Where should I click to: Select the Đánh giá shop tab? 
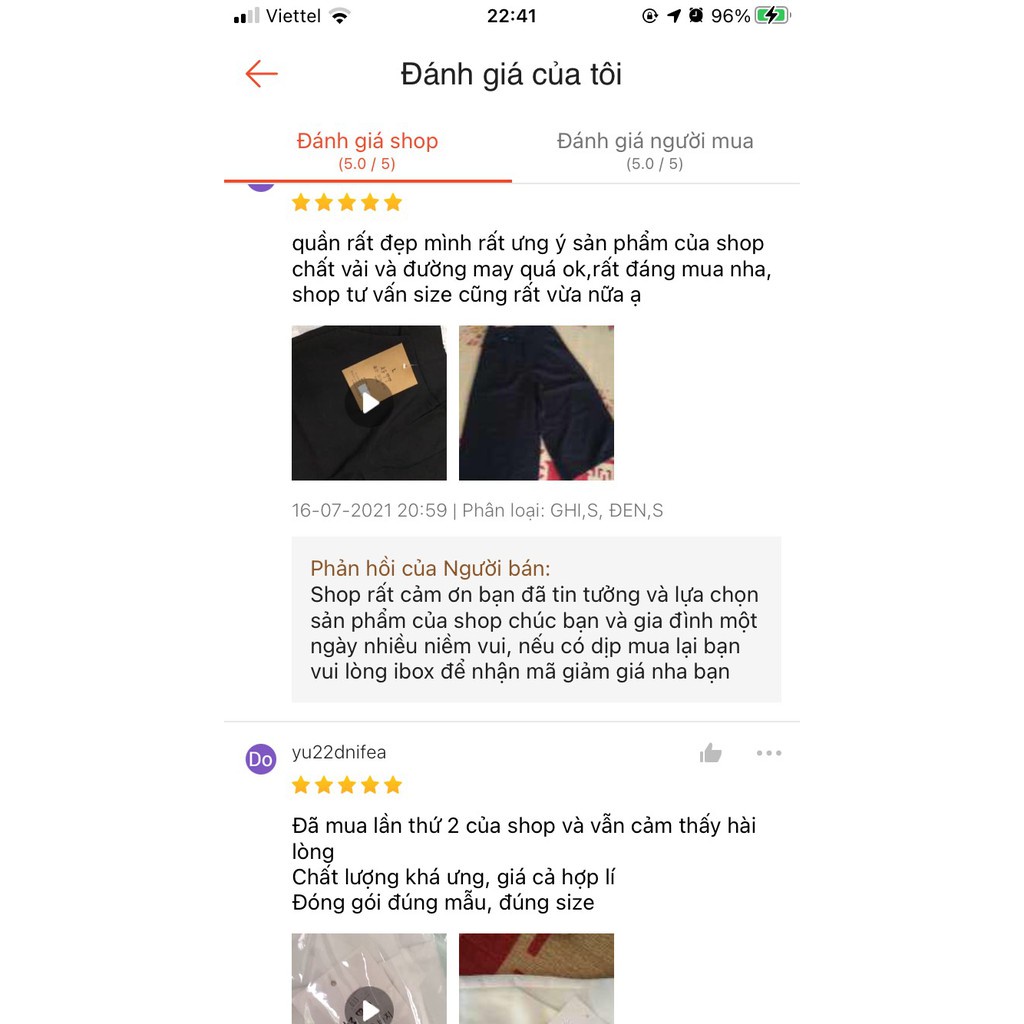click(x=368, y=150)
